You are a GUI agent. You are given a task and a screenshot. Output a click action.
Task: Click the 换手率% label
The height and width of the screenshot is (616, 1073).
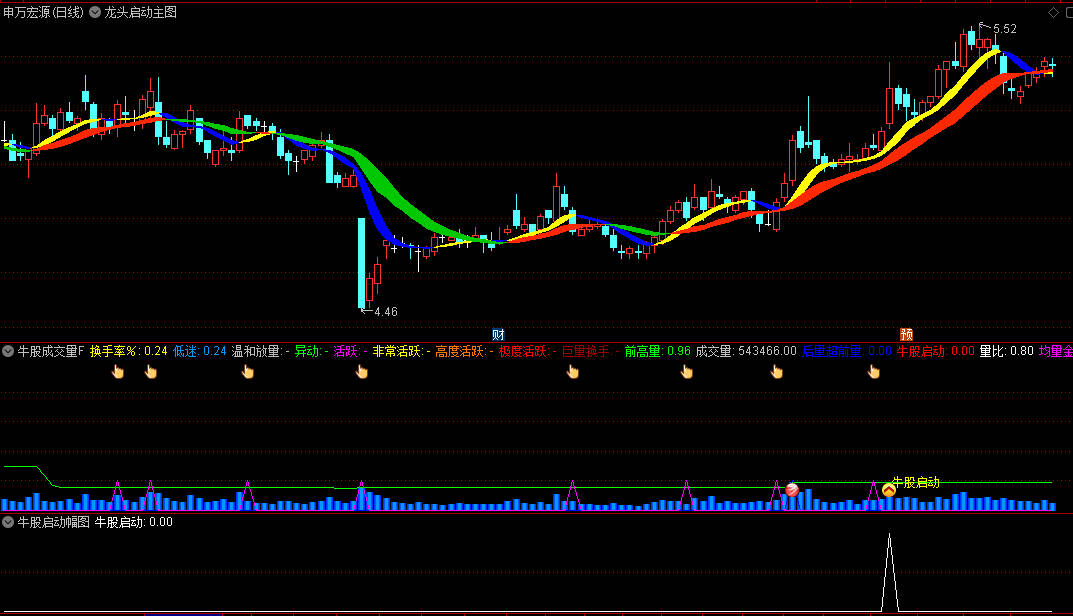[x=114, y=351]
